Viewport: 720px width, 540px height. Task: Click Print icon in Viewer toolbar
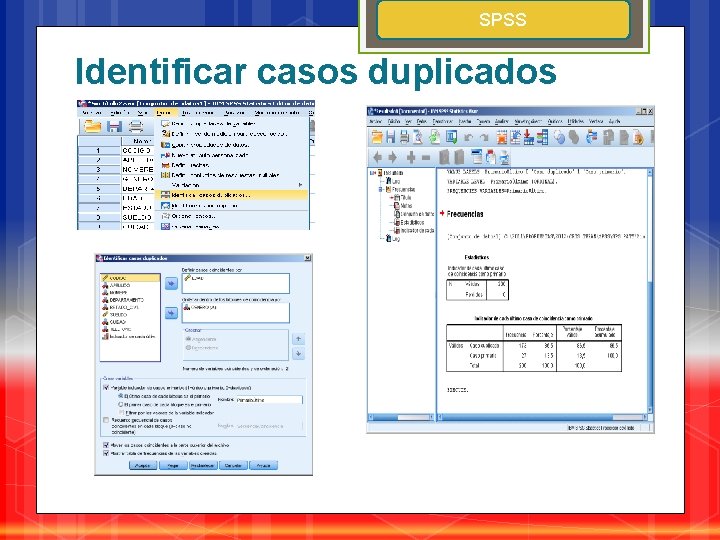404,137
